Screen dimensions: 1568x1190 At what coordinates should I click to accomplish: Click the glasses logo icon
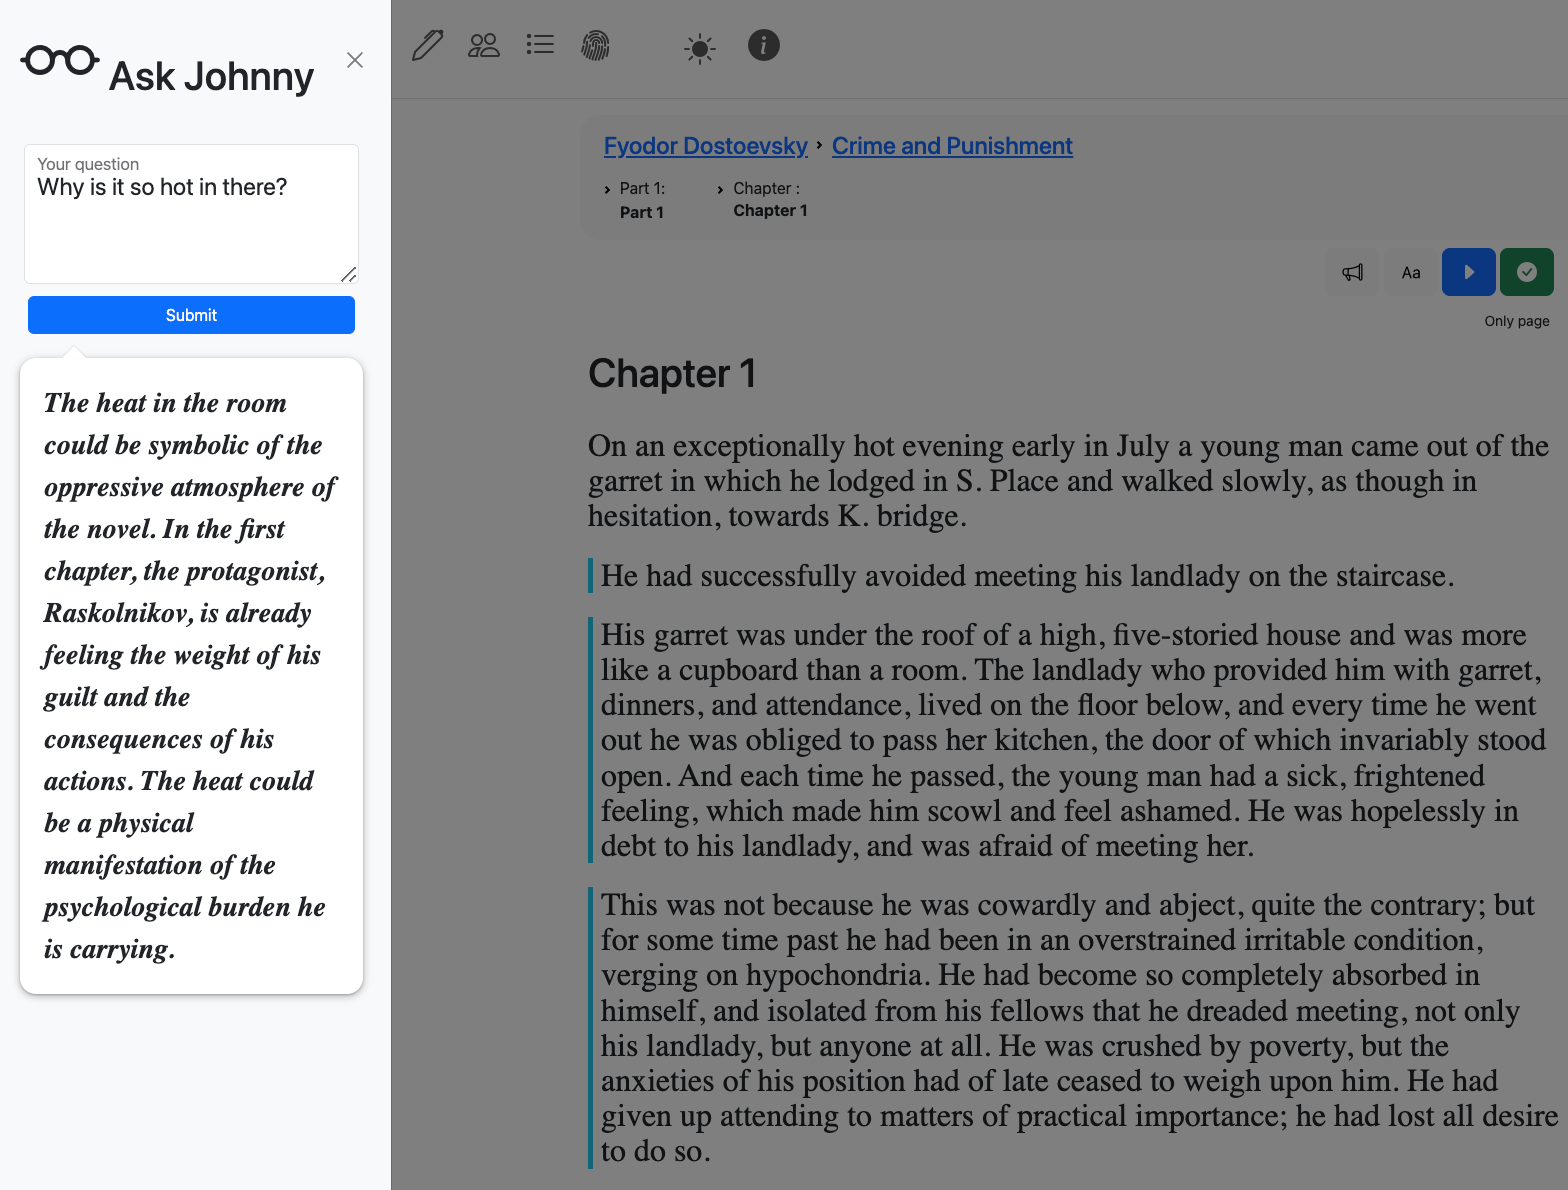pos(60,61)
